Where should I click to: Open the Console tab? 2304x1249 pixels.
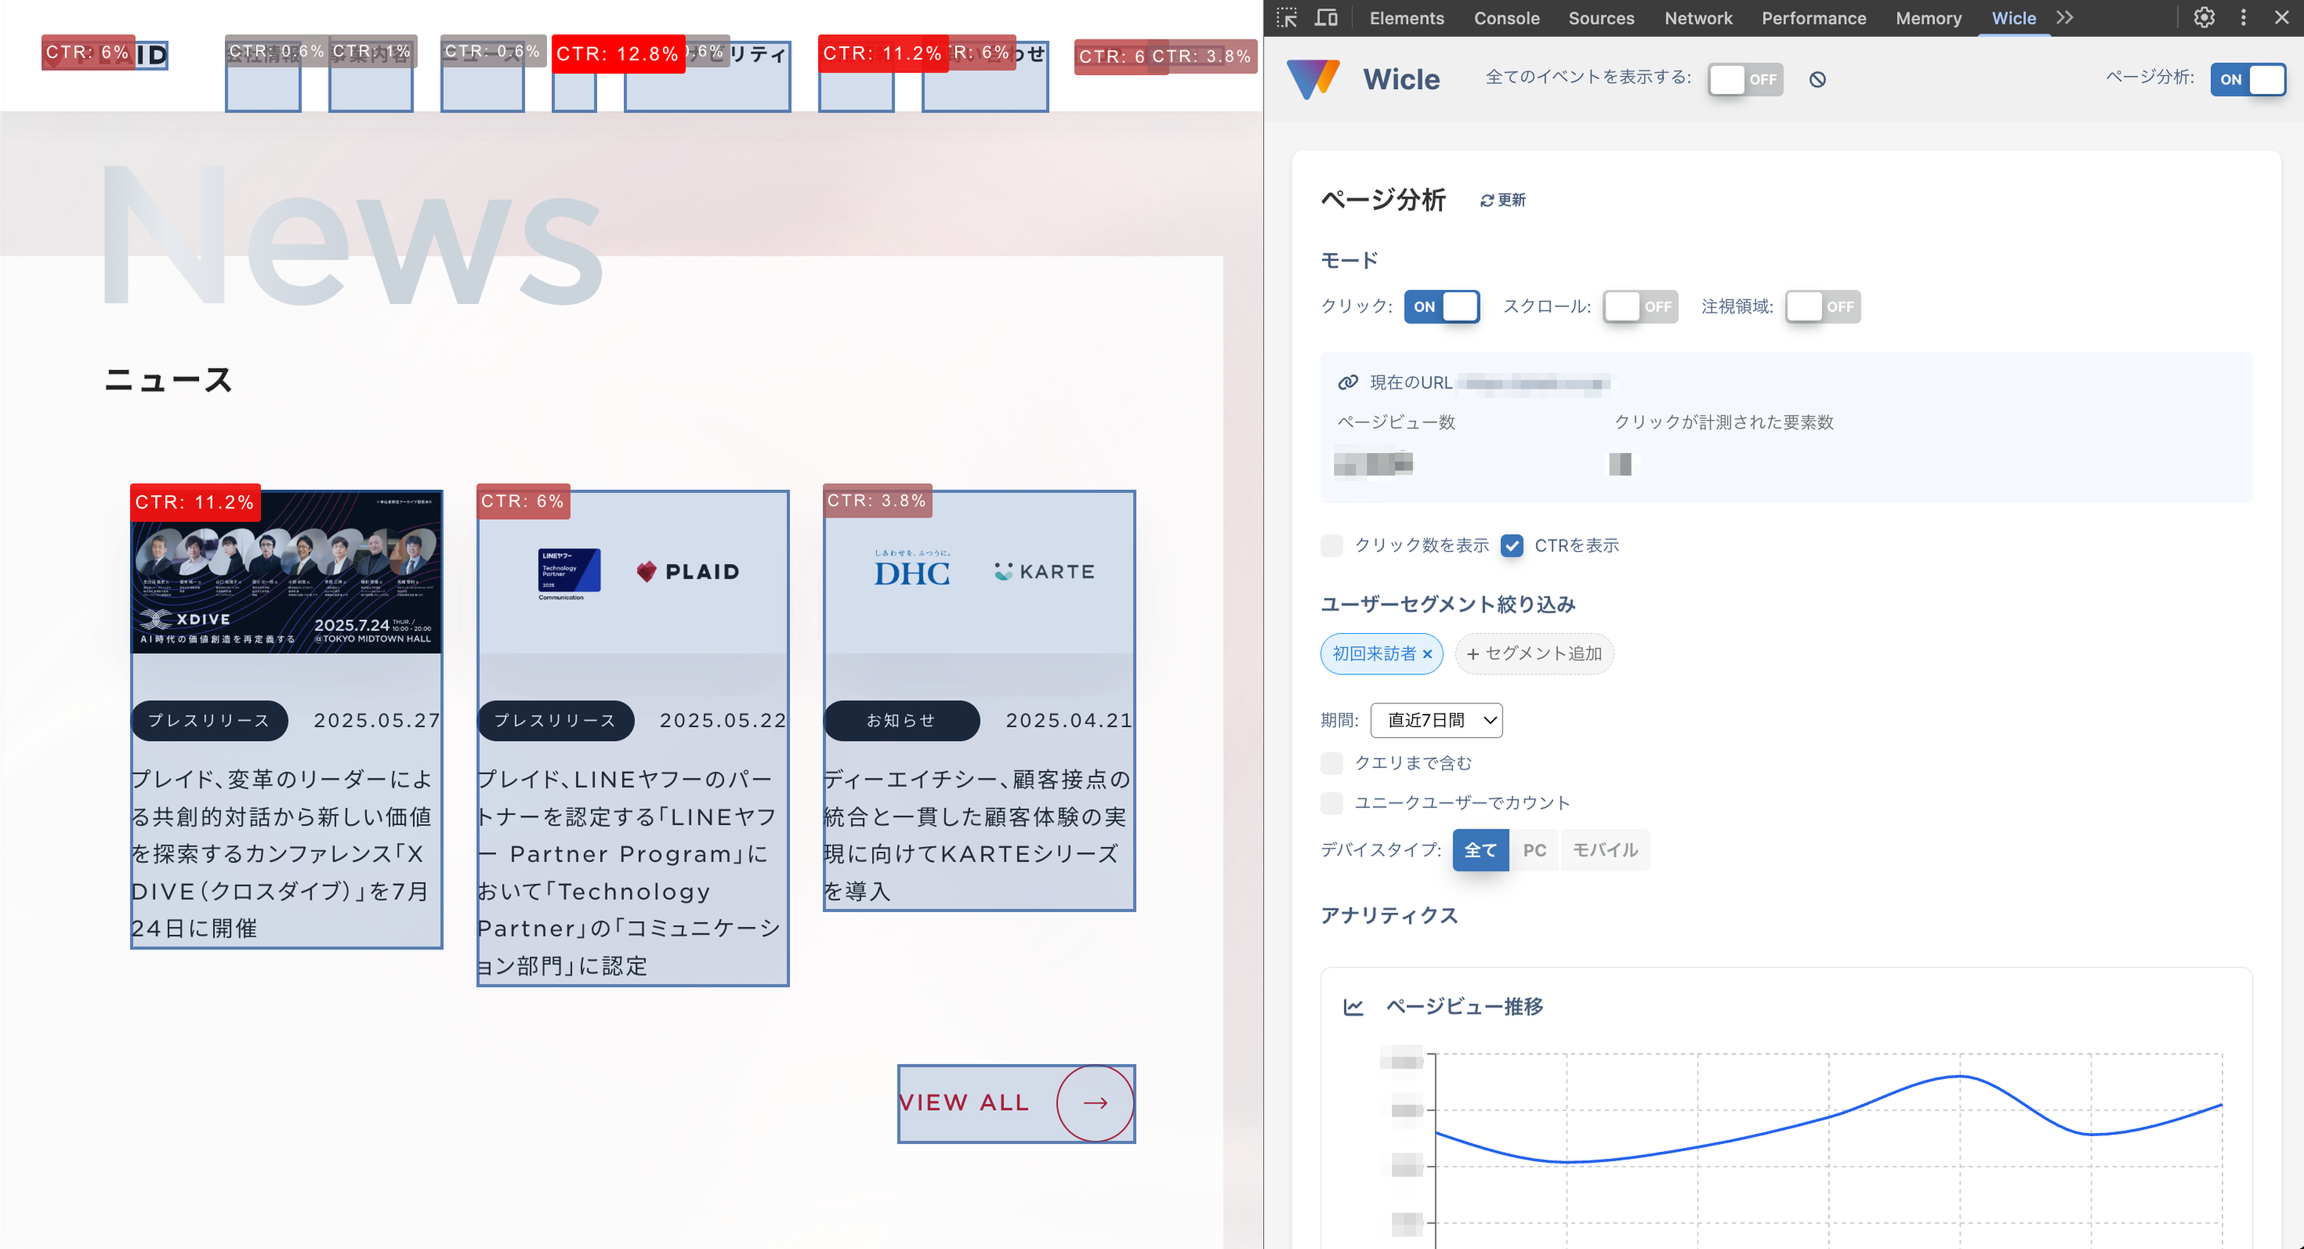pos(1506,18)
